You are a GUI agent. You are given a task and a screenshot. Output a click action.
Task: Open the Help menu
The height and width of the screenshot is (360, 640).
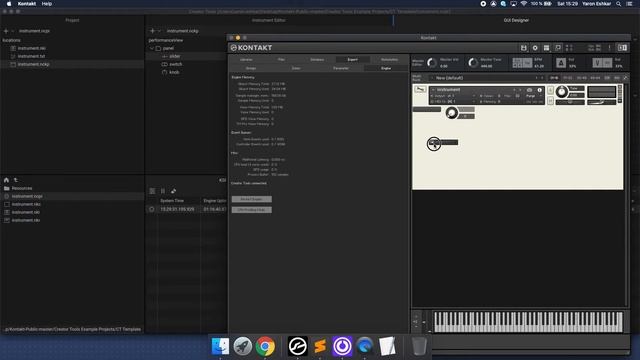47,4
